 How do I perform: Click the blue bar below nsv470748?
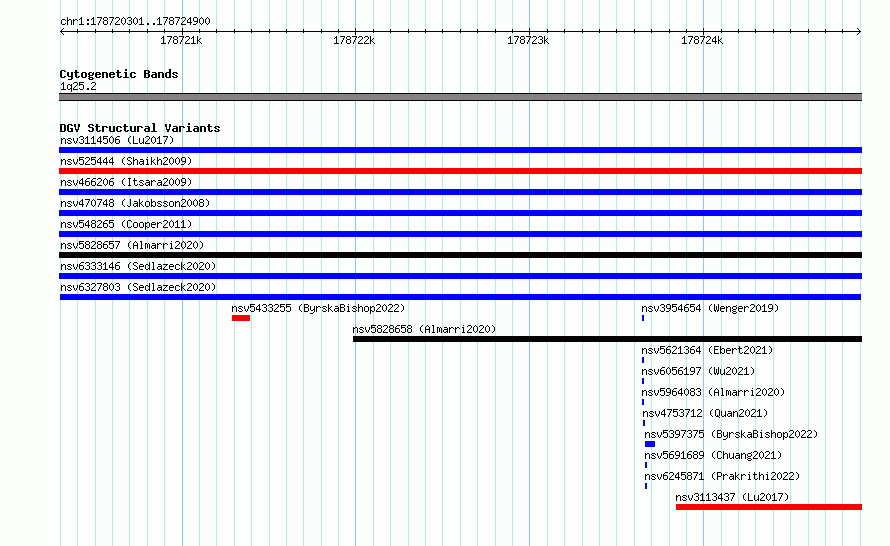pyautogui.click(x=460, y=213)
